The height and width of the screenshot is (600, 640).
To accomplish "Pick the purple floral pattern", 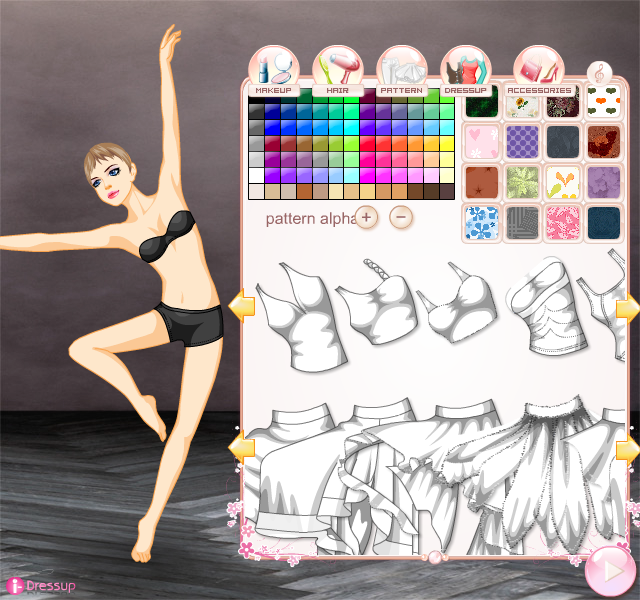I will [x=604, y=182].
